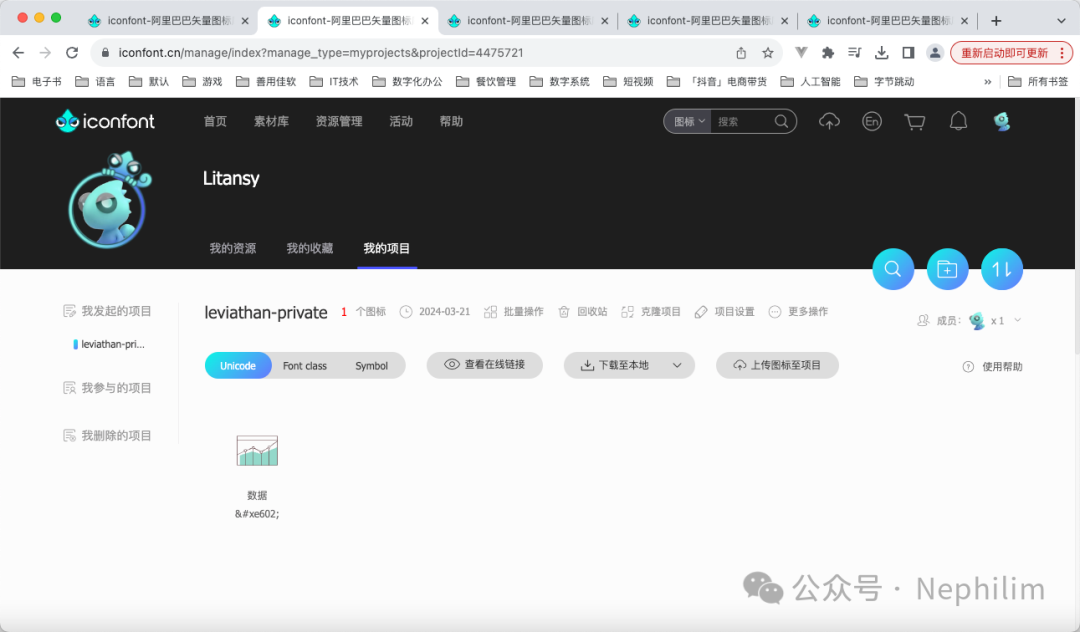Click 上传图标至项目 button
The image size is (1080, 632).
[777, 365]
